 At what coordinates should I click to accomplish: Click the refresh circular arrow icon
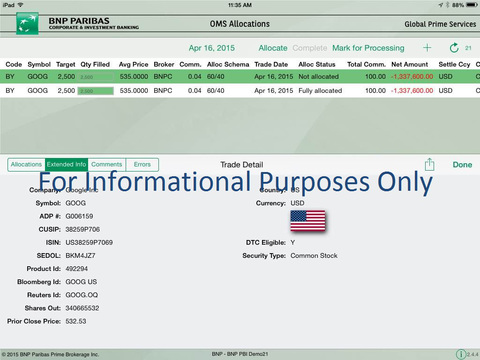(454, 48)
